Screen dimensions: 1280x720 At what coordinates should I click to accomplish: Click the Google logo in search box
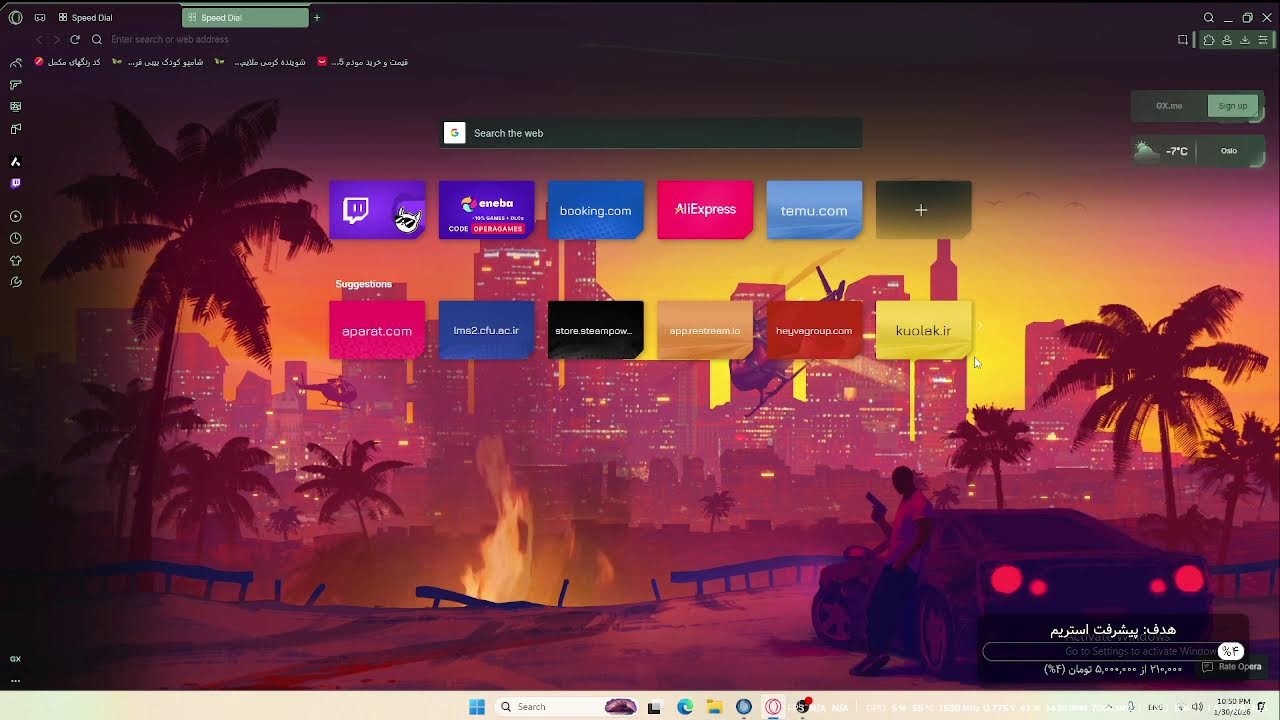[454, 133]
